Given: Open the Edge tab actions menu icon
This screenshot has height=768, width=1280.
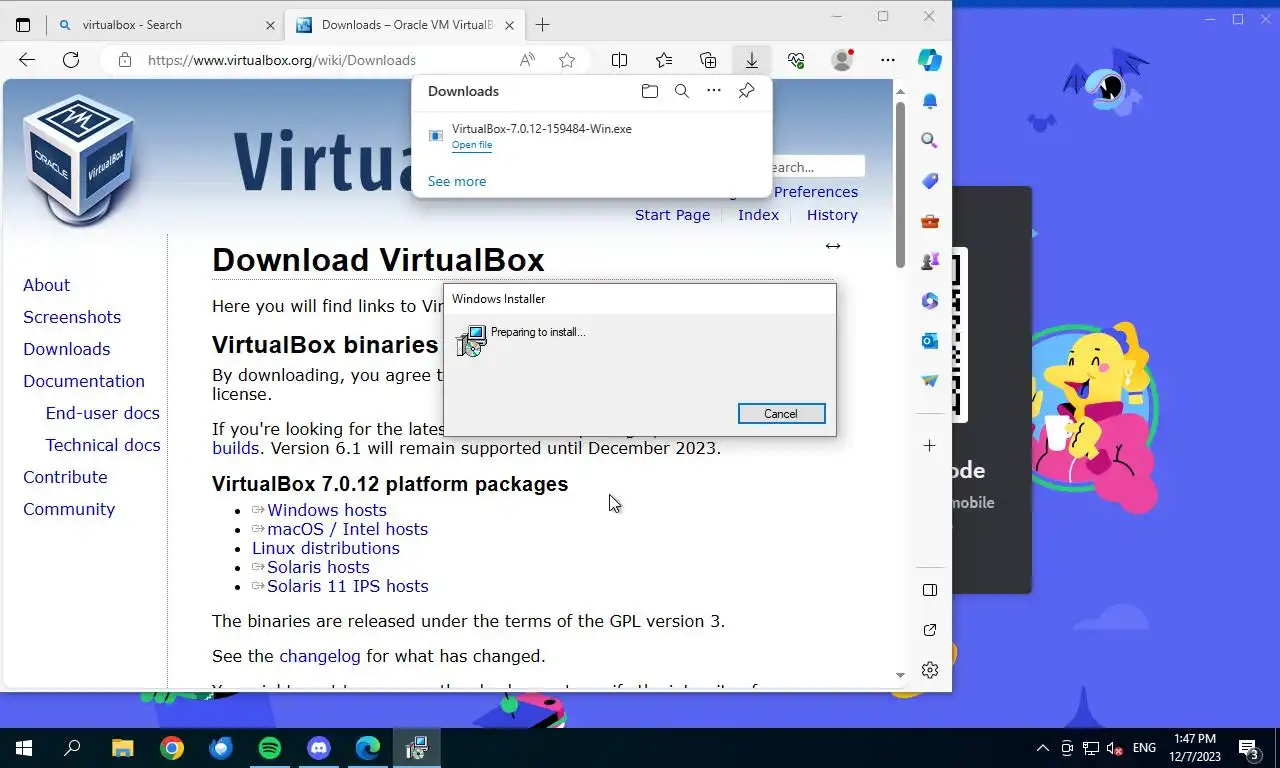Looking at the screenshot, I should click(x=23, y=25).
